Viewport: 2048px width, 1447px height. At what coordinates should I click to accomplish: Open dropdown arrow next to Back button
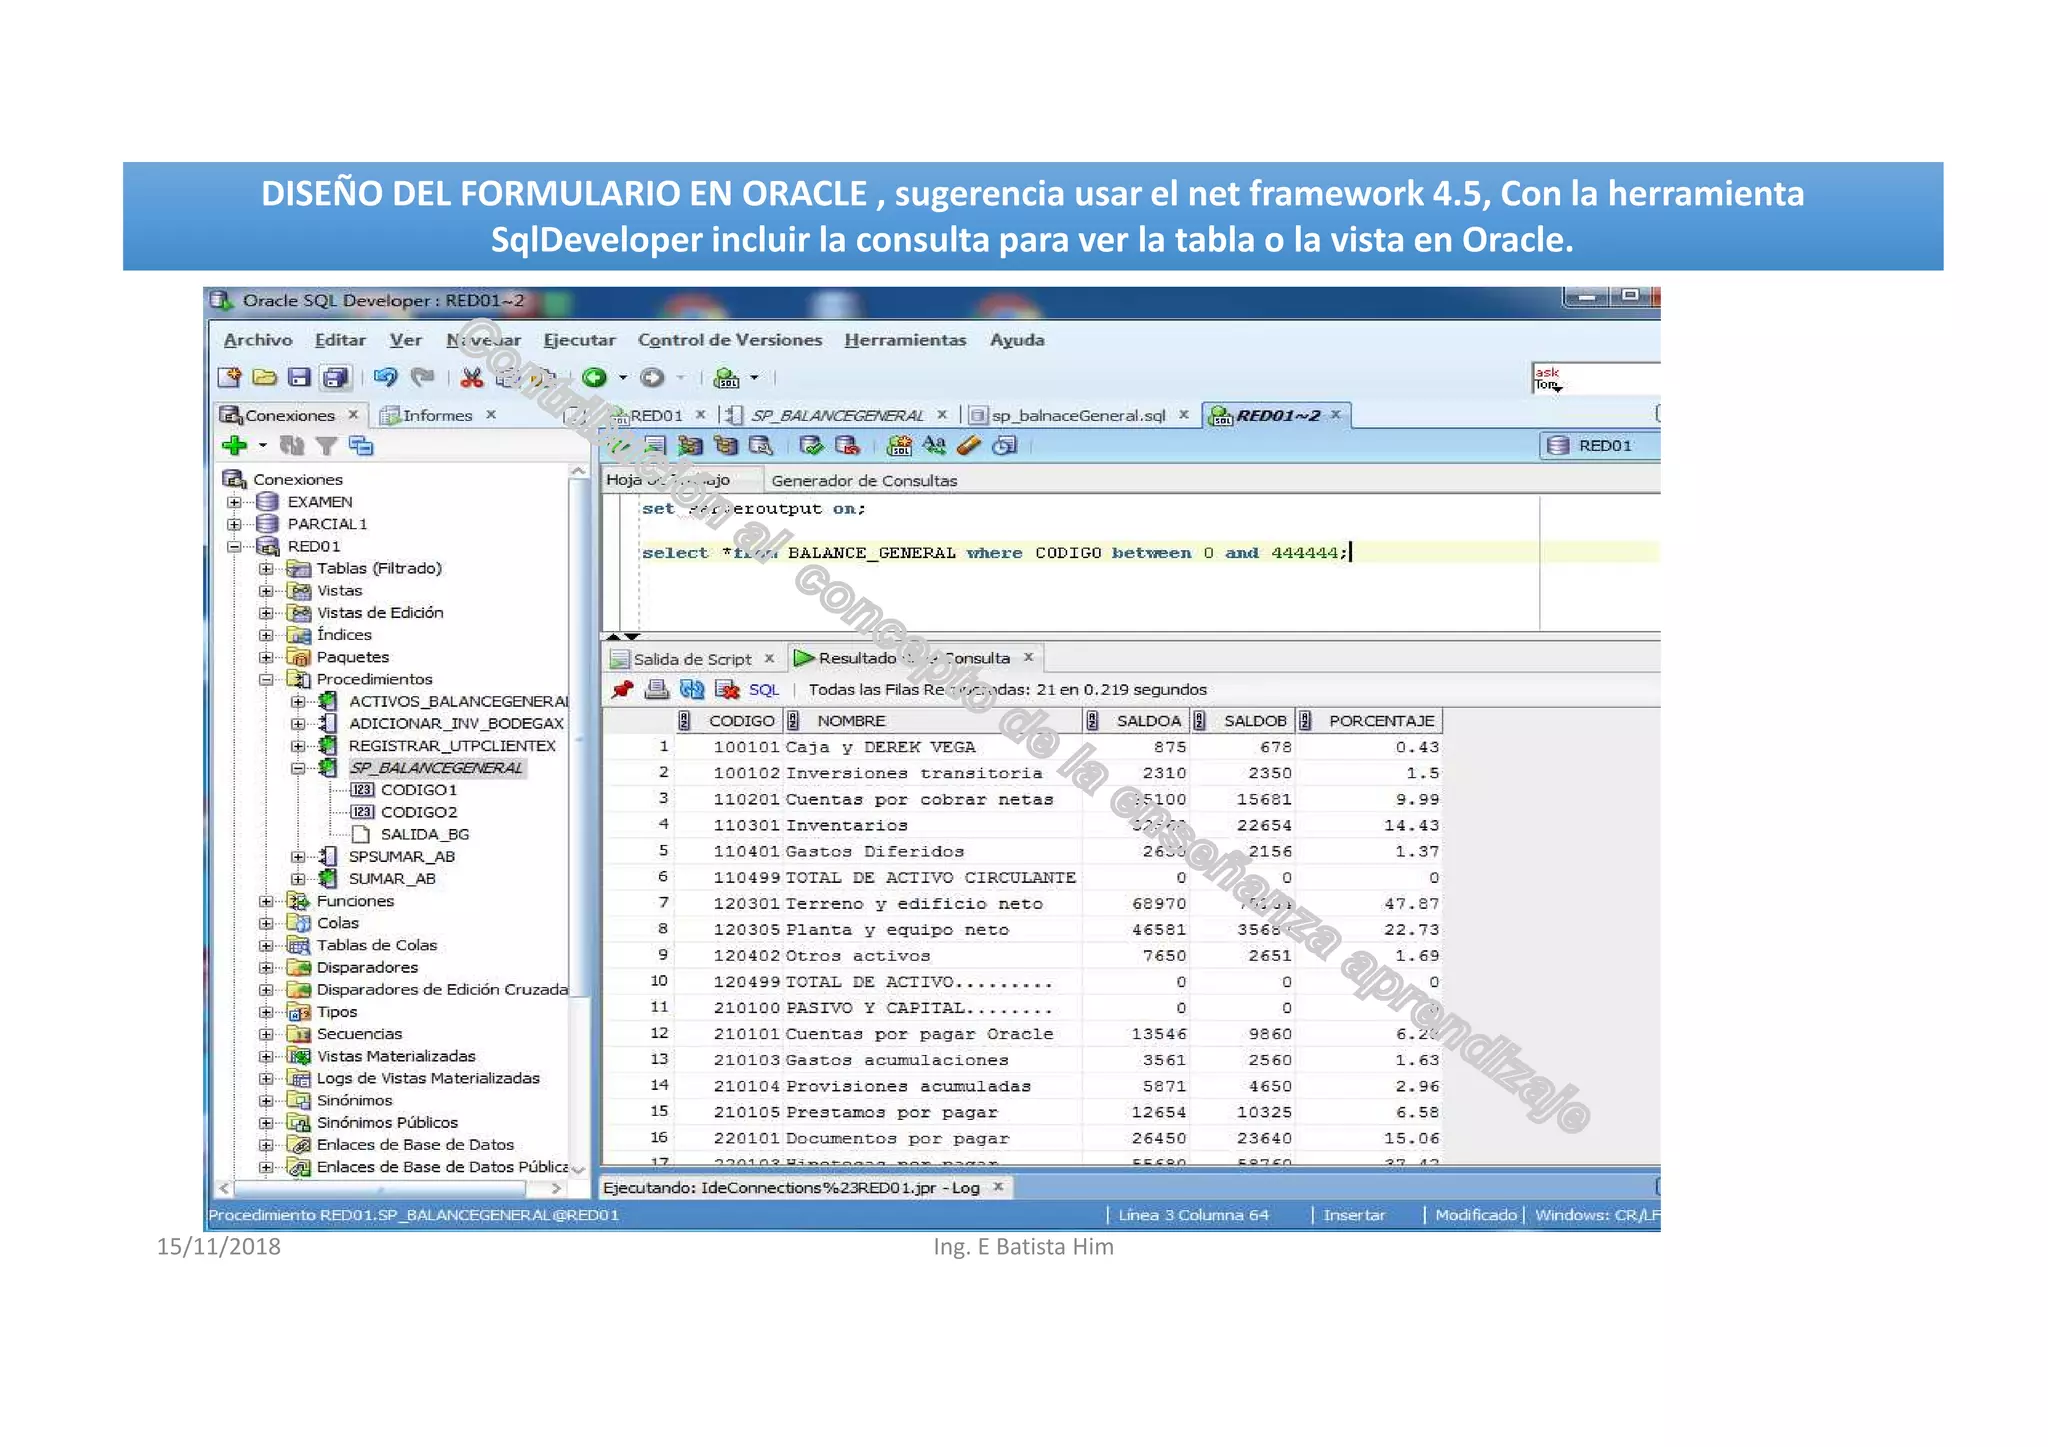623,378
